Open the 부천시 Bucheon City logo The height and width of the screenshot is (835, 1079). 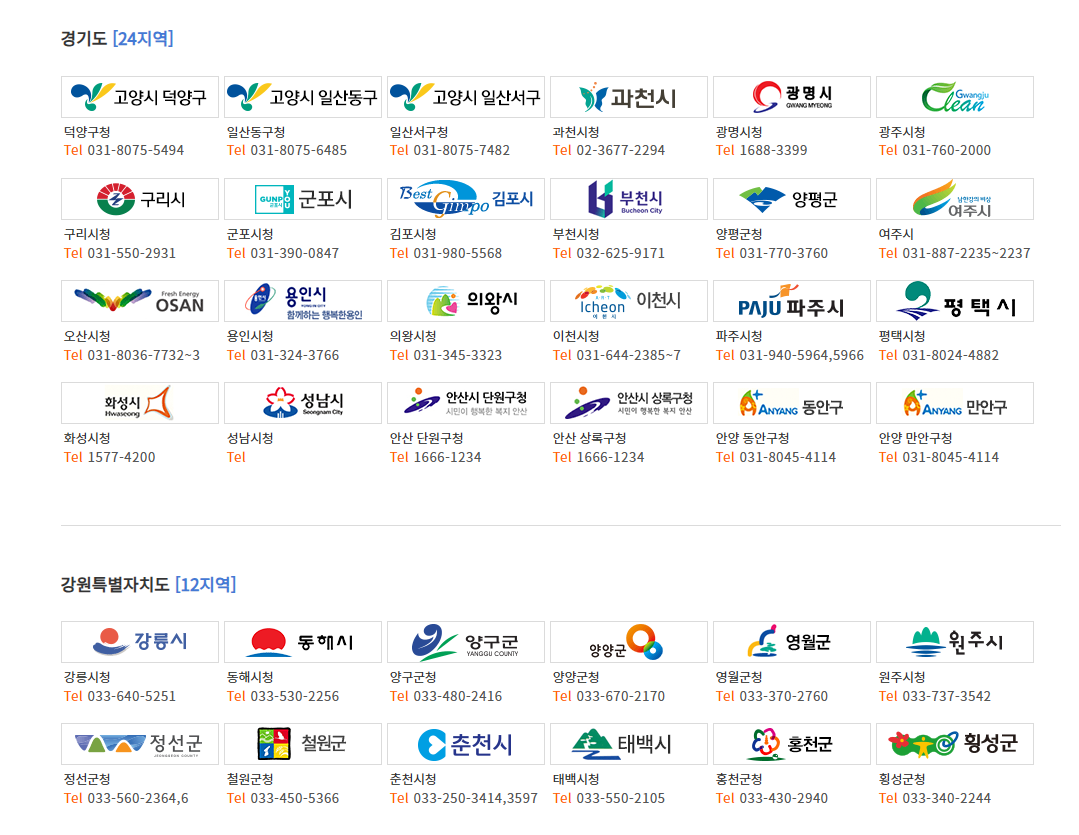629,199
